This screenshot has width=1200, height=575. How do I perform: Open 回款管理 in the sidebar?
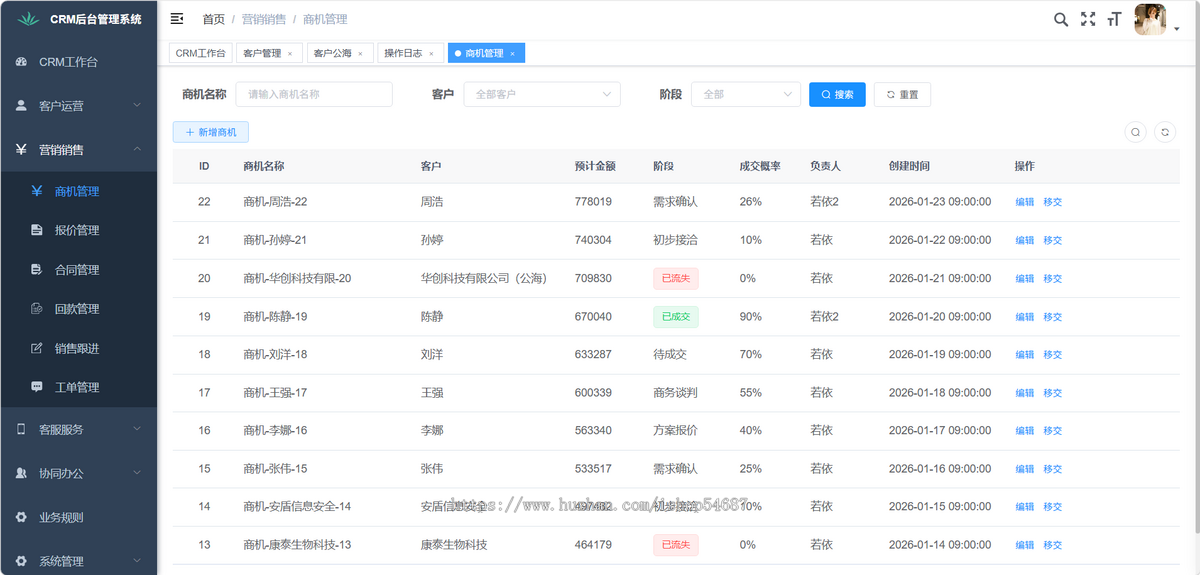click(x=78, y=309)
